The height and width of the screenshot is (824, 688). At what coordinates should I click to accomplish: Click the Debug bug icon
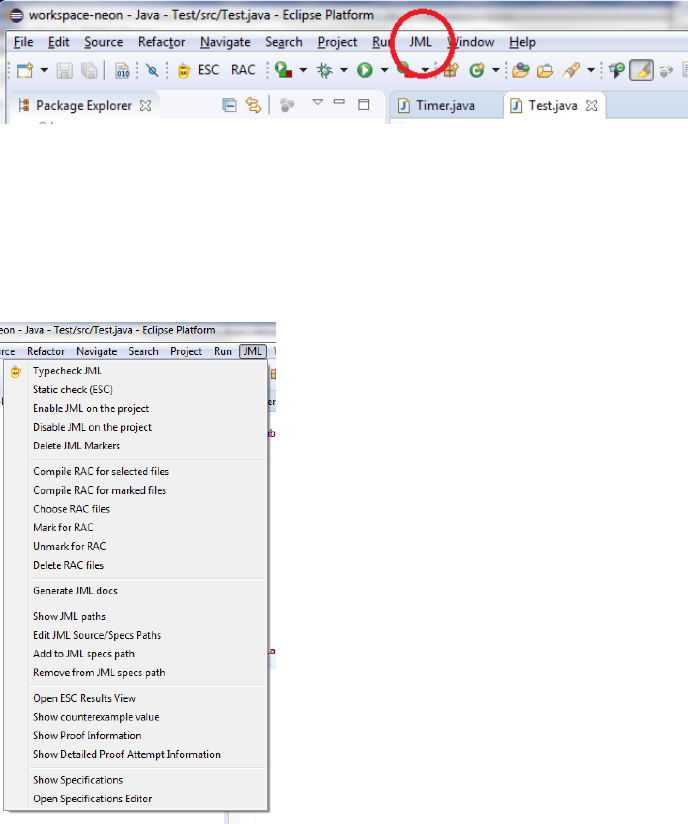click(325, 70)
